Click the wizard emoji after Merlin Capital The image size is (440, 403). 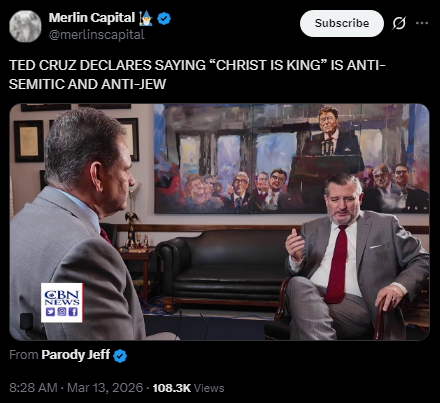click(146, 18)
